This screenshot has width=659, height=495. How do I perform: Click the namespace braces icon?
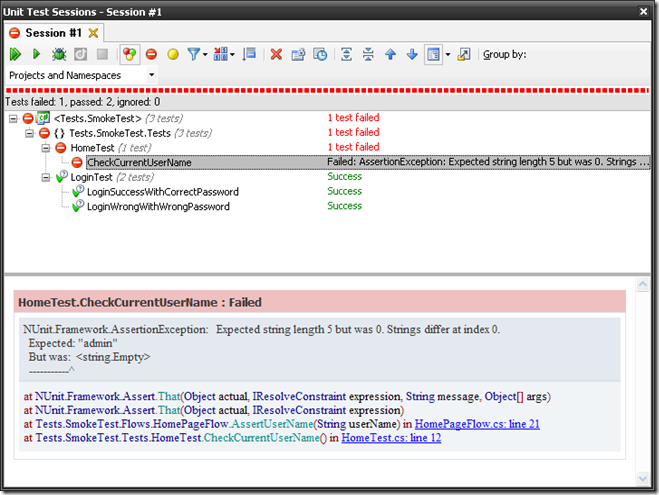(59, 133)
